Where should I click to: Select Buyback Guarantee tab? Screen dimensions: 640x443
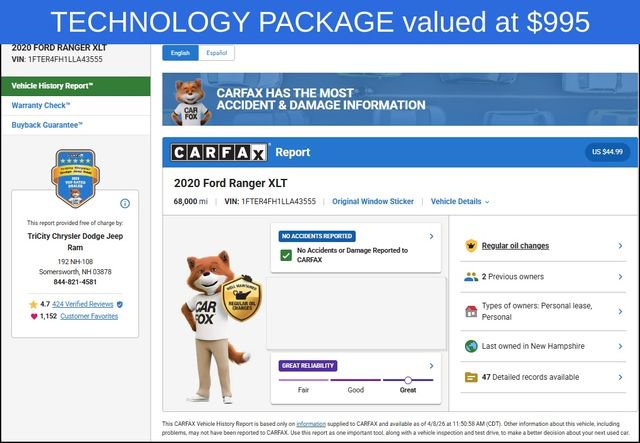click(x=76, y=125)
